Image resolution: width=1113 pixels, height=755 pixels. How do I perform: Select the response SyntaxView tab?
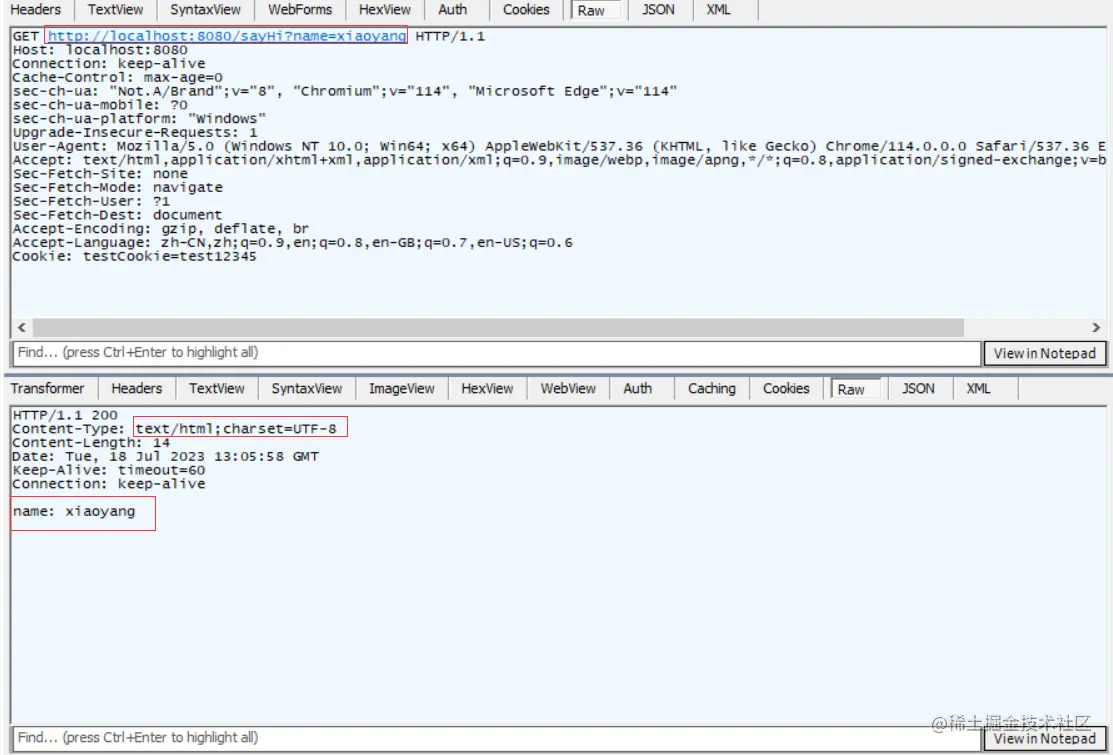coord(307,389)
